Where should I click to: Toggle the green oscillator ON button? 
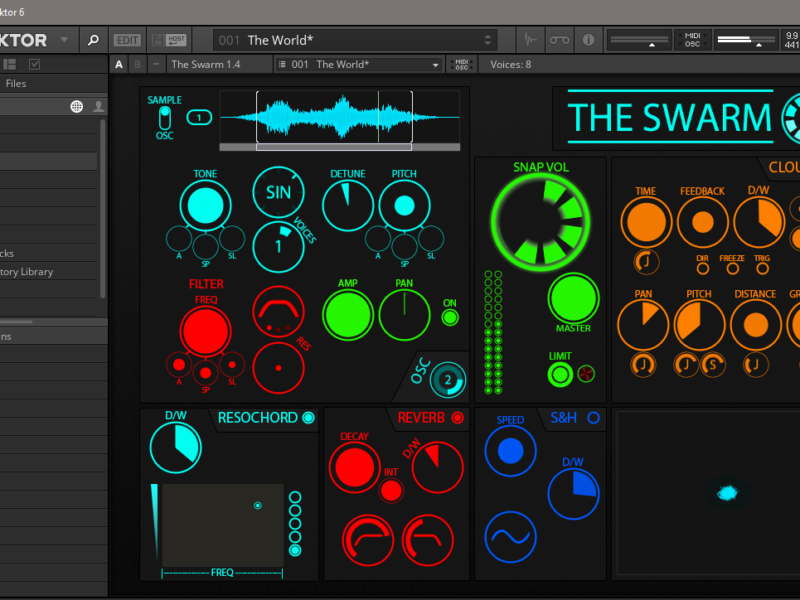tap(449, 317)
